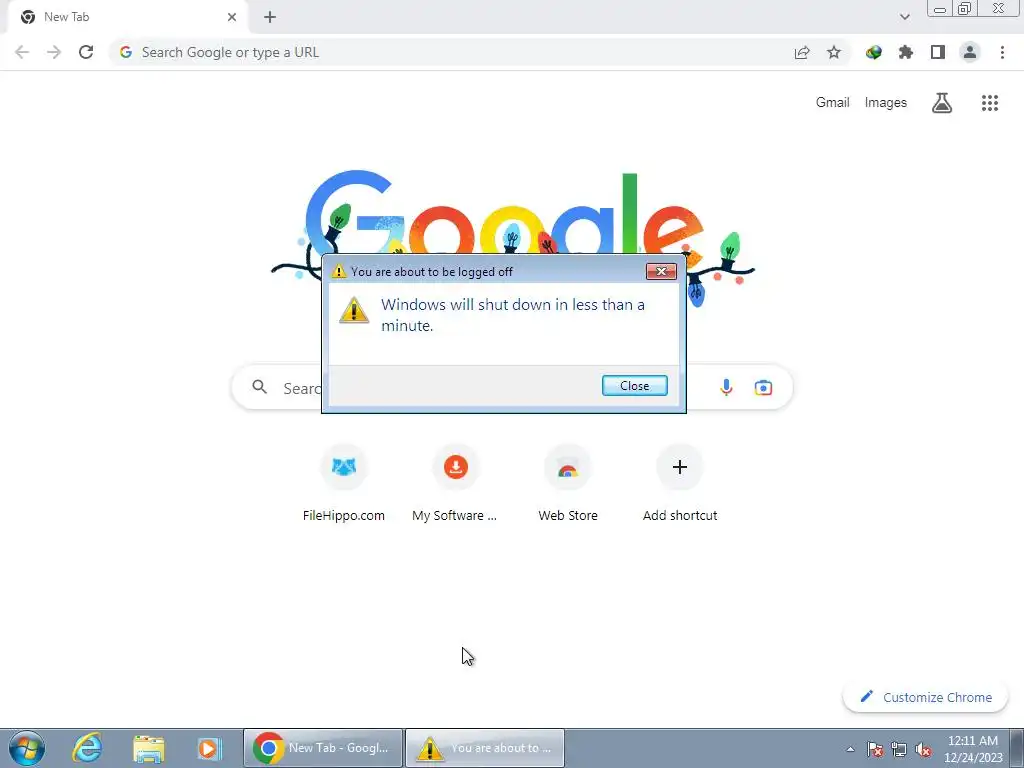1024x768 pixels.
Task: Open the Extensions puzzle piece menu
Action: [906, 52]
